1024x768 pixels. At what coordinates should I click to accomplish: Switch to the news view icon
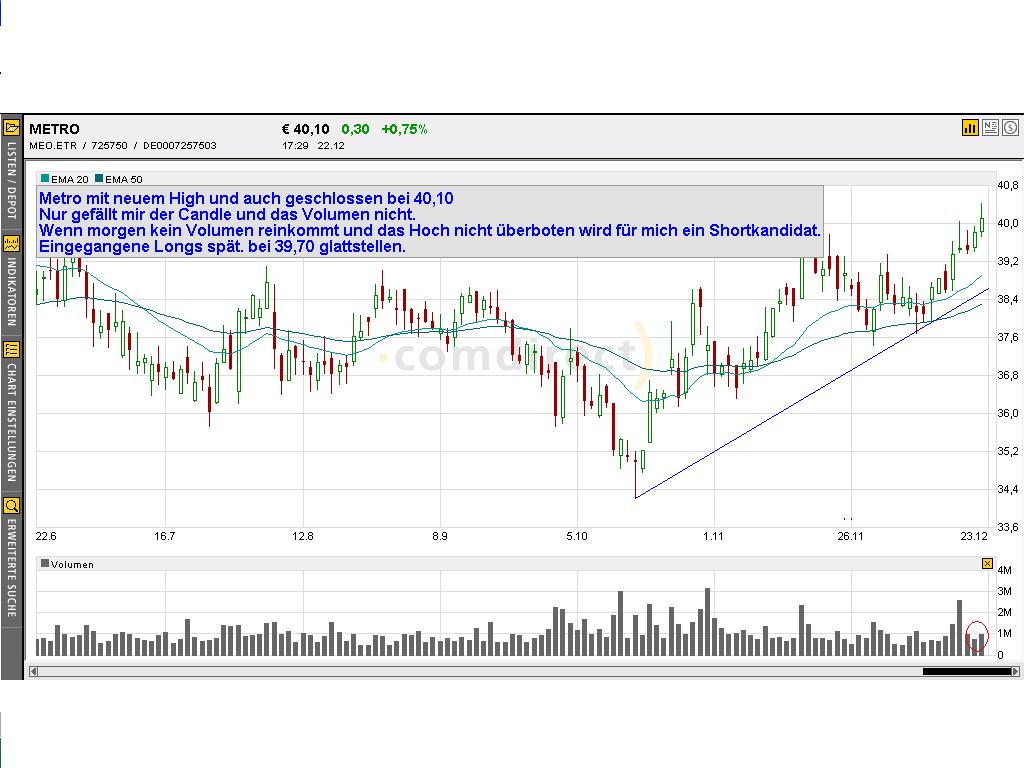click(990, 127)
